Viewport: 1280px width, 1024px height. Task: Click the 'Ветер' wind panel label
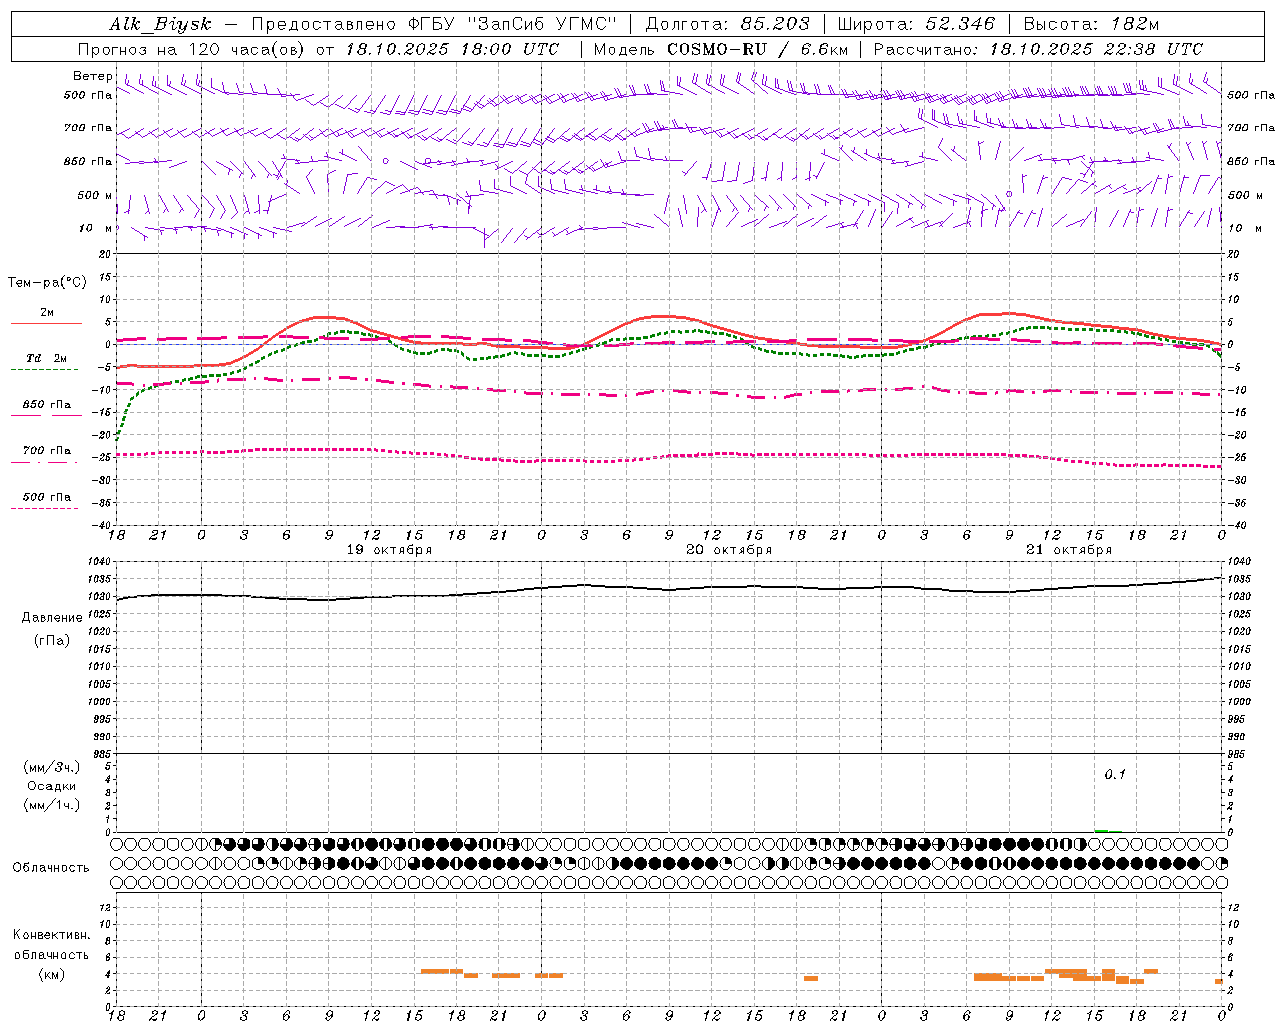coord(93,76)
